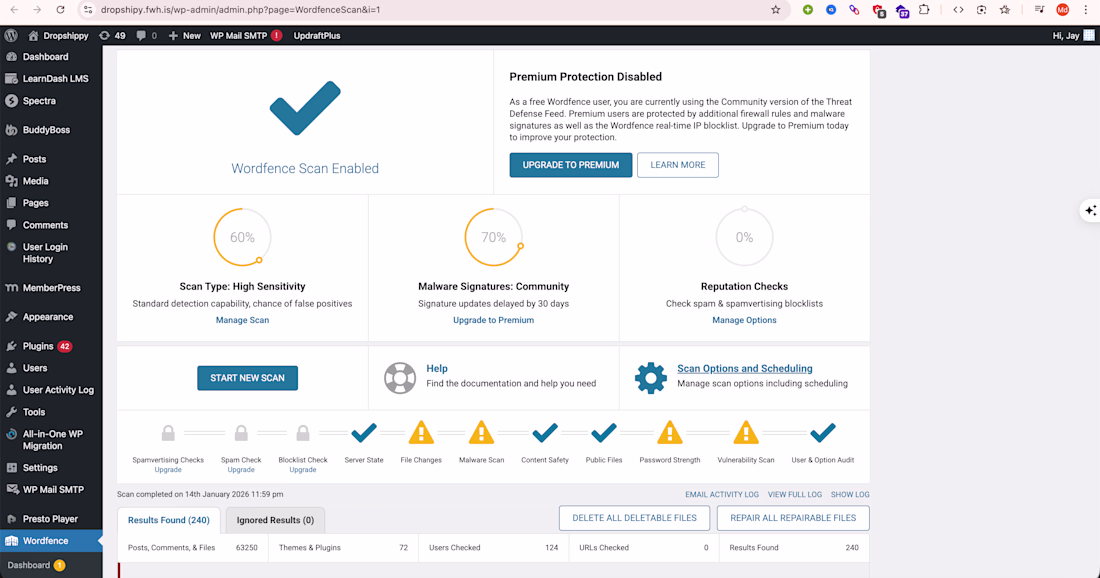Open the Help documentation link
This screenshot has height=578, width=1100.
point(436,368)
